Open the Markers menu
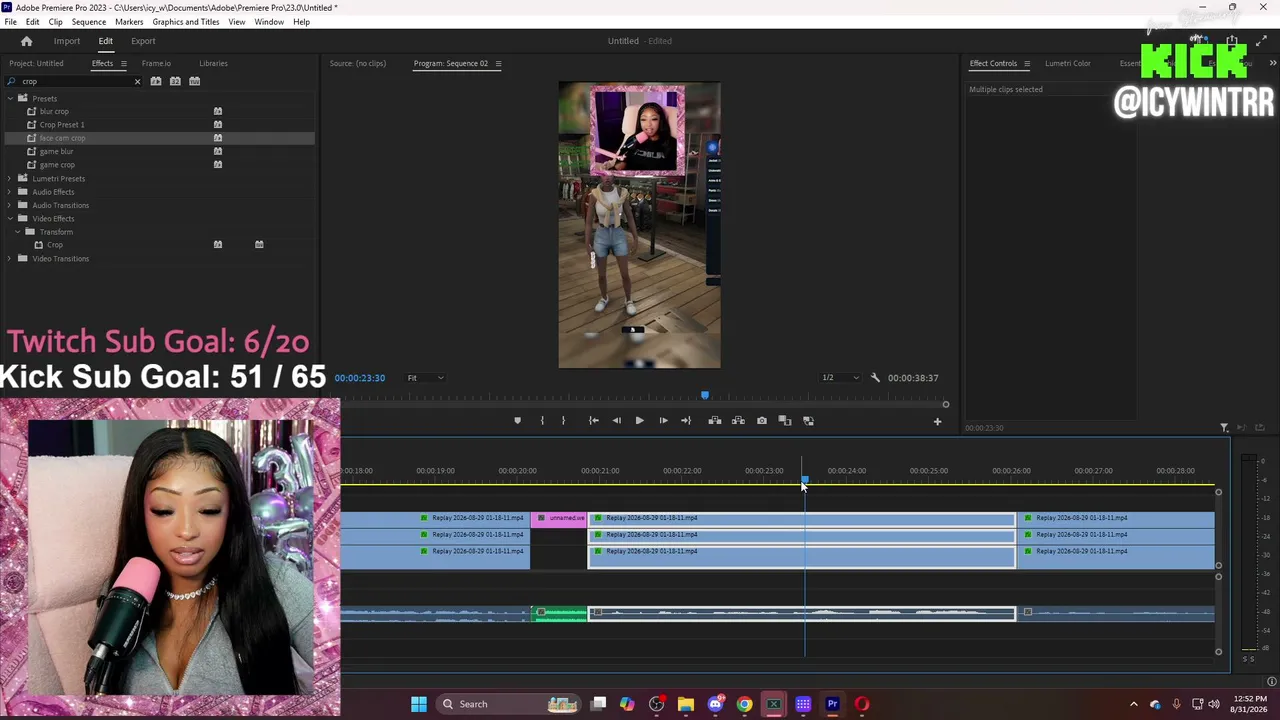 click(x=129, y=22)
